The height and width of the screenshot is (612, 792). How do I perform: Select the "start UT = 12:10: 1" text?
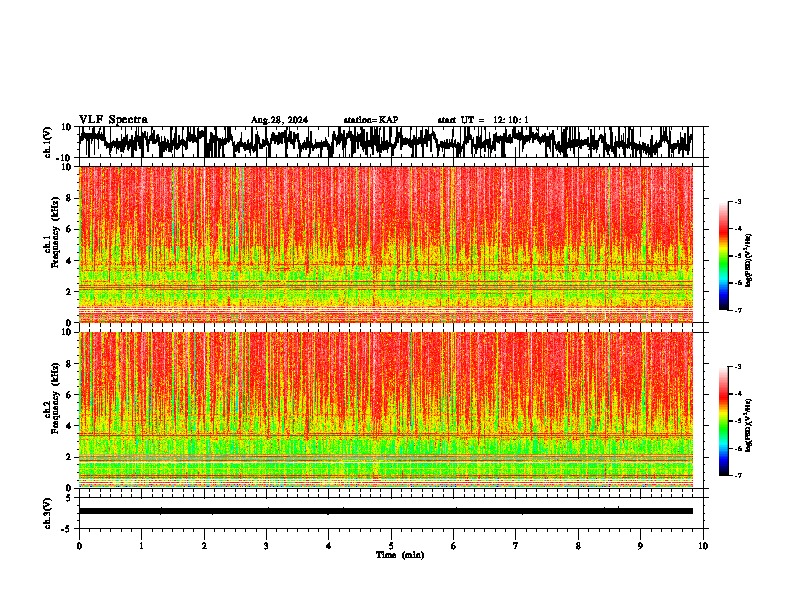[483, 120]
